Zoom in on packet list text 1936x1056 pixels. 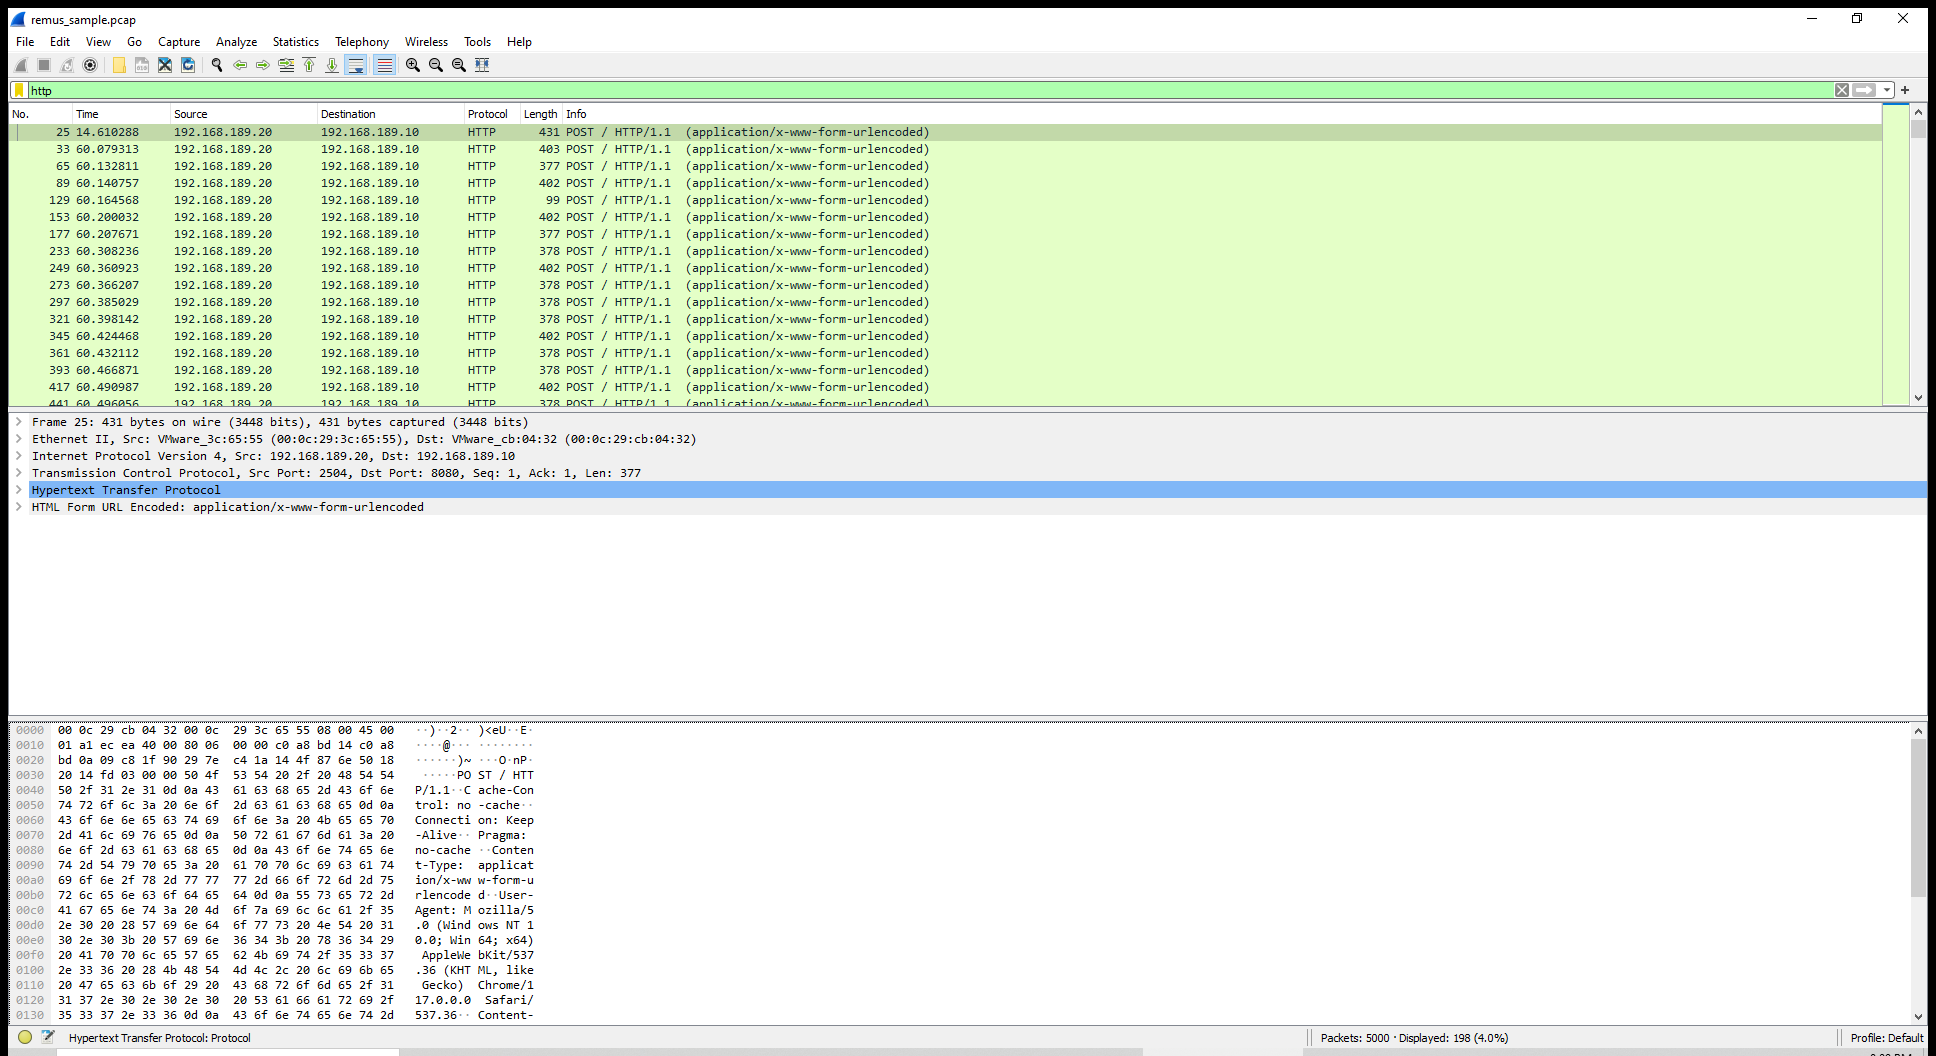[411, 65]
